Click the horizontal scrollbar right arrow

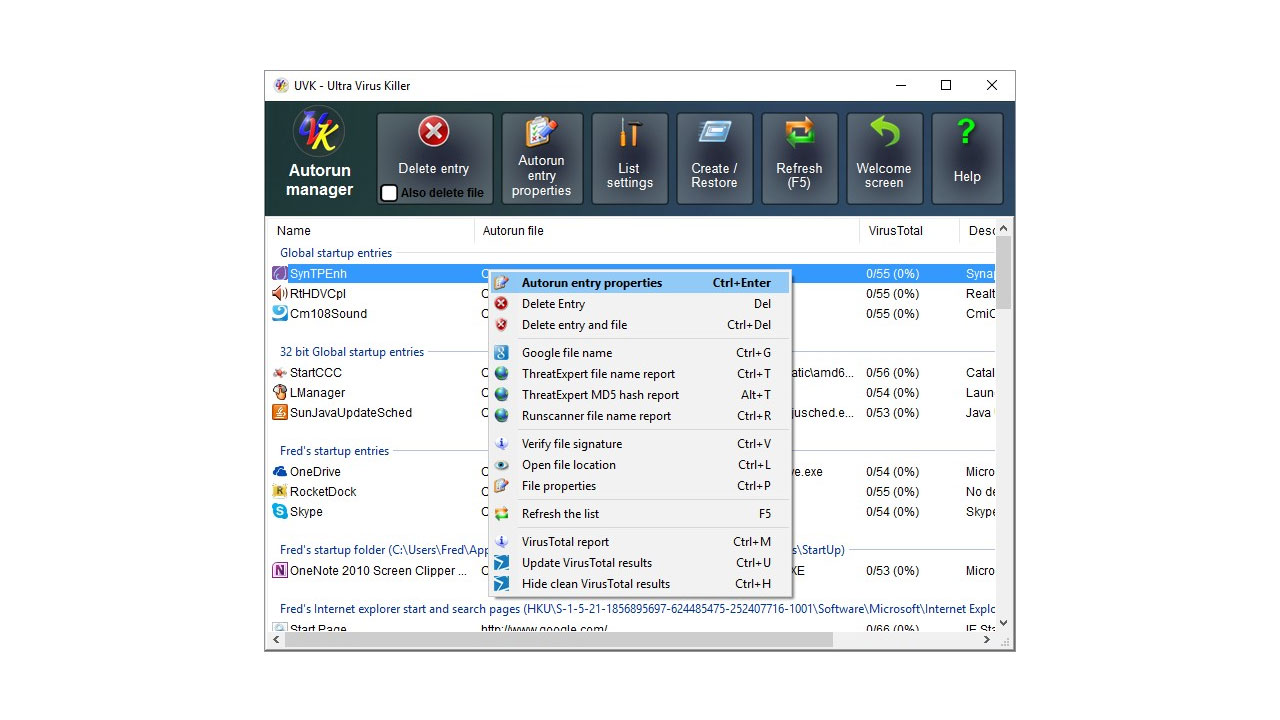coord(988,640)
